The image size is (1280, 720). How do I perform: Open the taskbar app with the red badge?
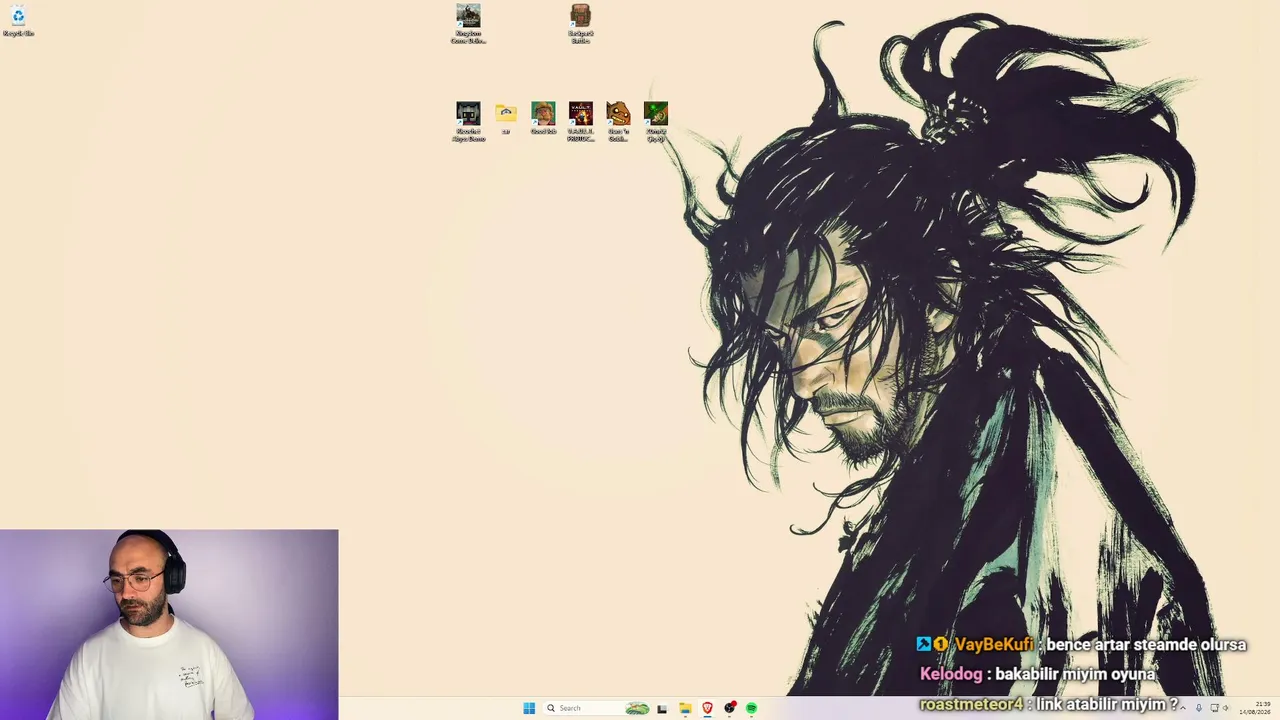click(x=730, y=708)
